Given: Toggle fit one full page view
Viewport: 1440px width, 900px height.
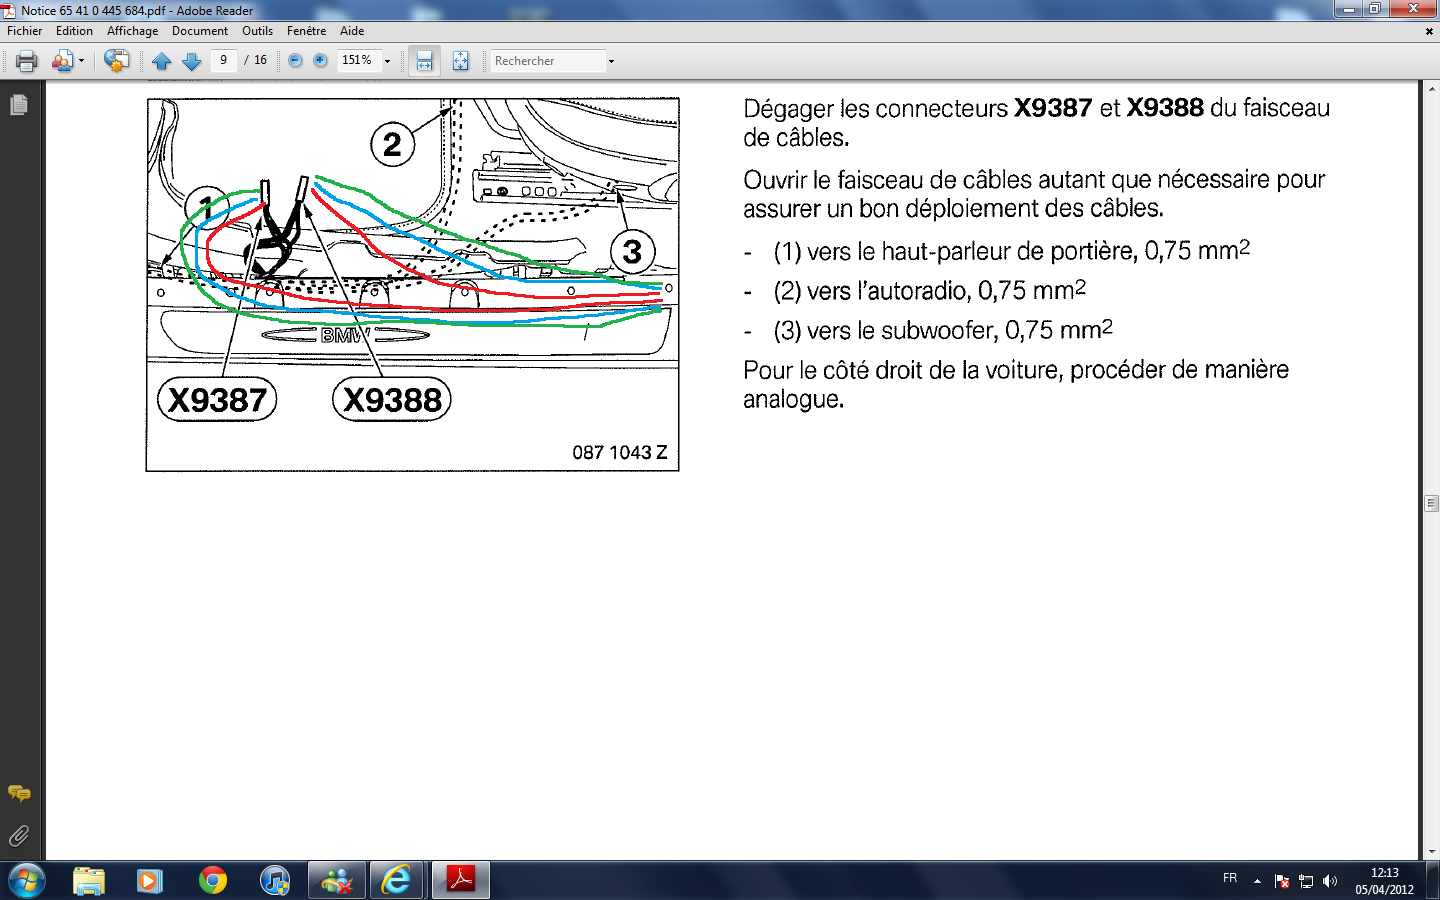Looking at the screenshot, I should point(460,61).
